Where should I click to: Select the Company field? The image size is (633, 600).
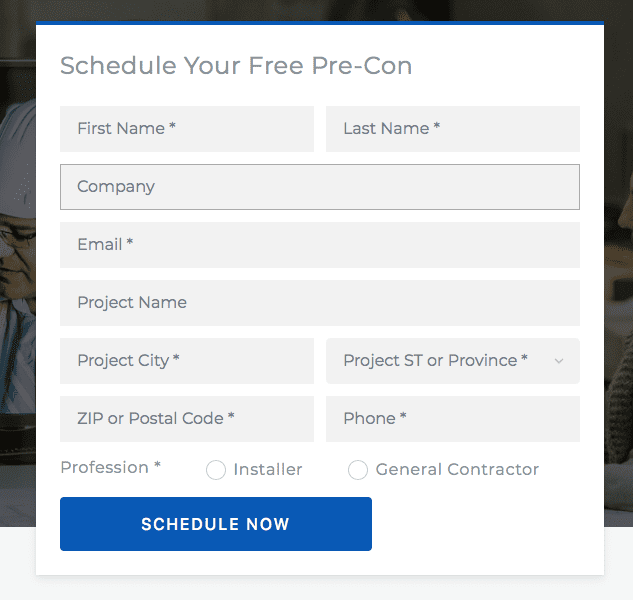(319, 187)
